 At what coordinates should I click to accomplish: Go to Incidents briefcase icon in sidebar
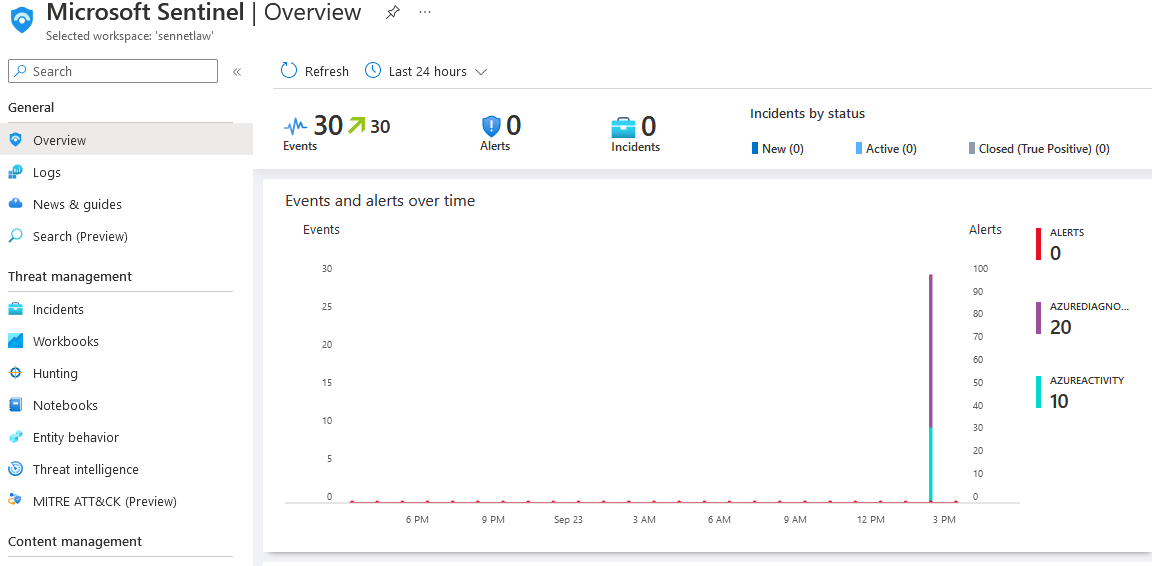pos(15,309)
